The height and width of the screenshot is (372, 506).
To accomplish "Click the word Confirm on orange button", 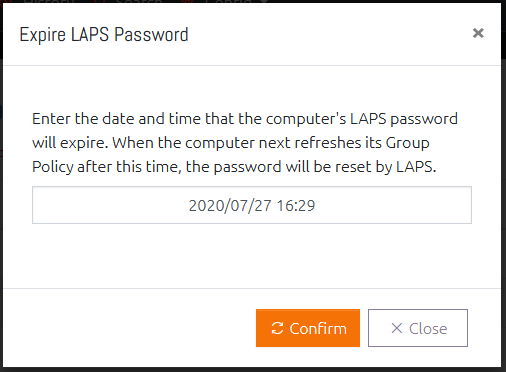I will (x=318, y=329).
